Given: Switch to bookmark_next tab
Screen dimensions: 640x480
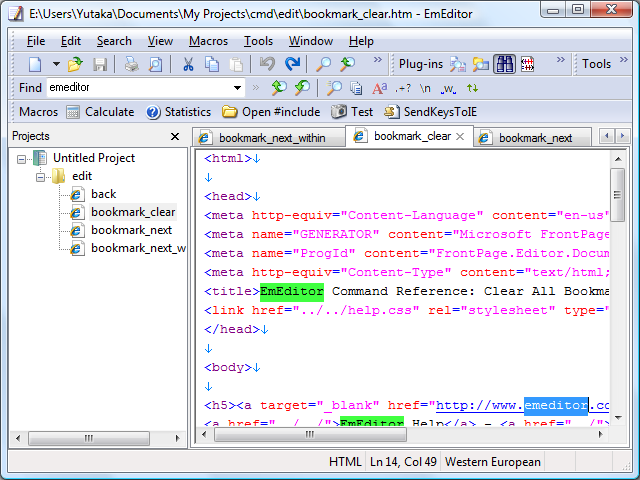Looking at the screenshot, I should click(x=533, y=138).
